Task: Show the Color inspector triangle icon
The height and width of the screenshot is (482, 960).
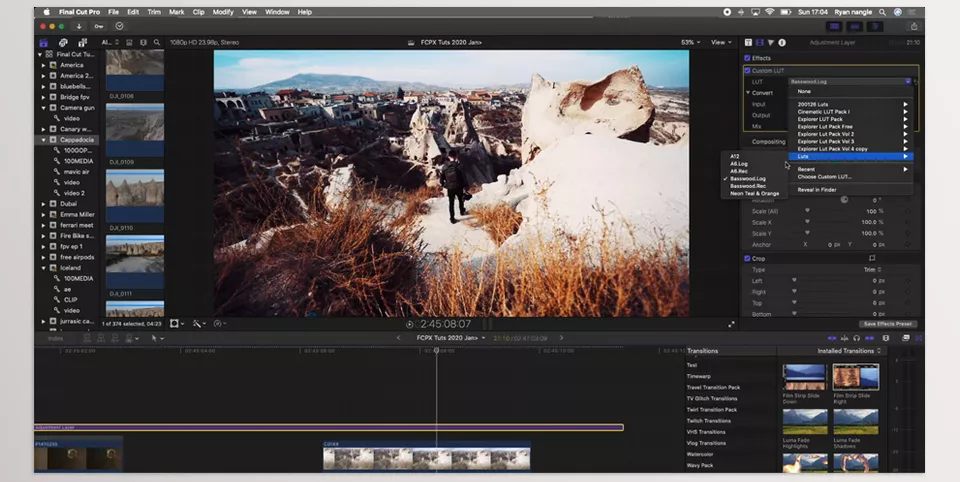Action: click(x=771, y=42)
